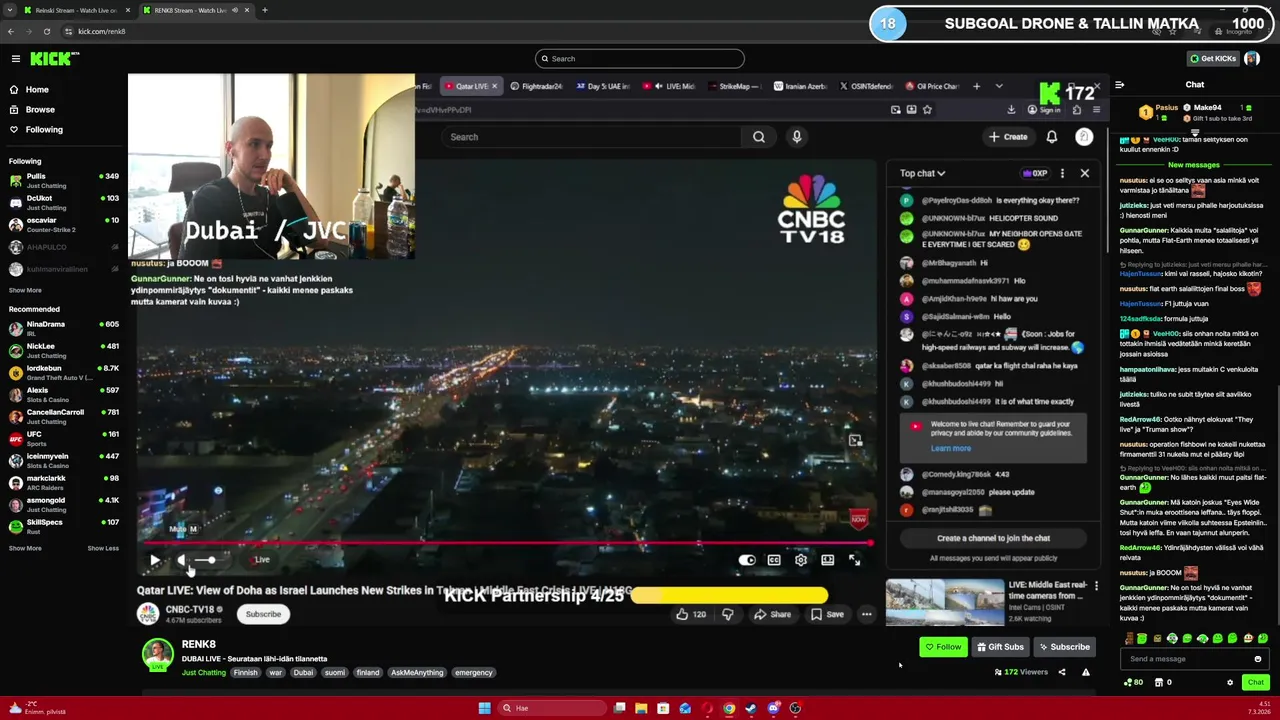Image resolution: width=1280 pixels, height=720 pixels.
Task: Open the user profile avatar menu
Action: click(1252, 59)
